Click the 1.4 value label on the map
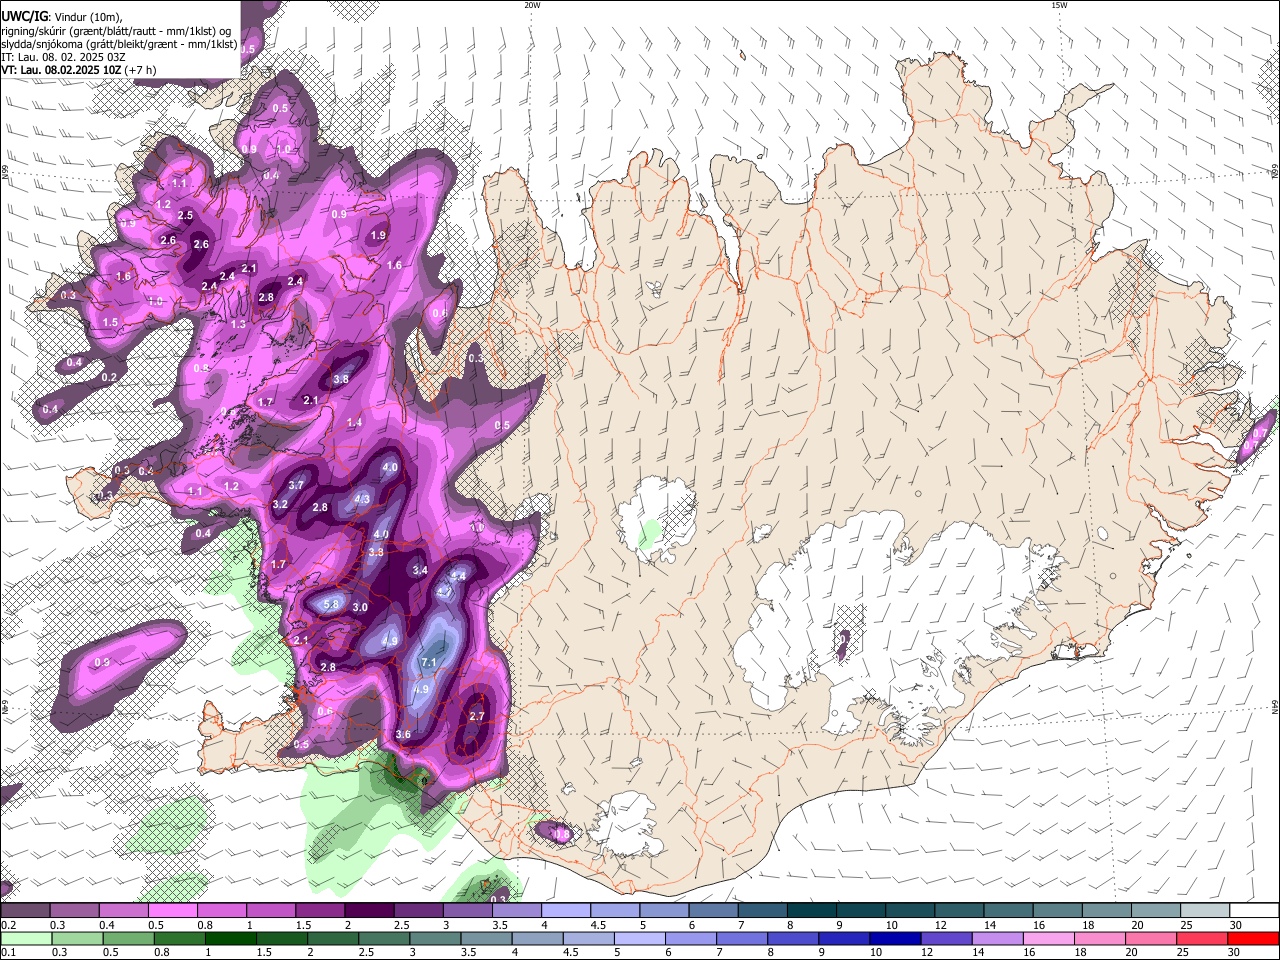This screenshot has width=1280, height=960. [x=354, y=423]
